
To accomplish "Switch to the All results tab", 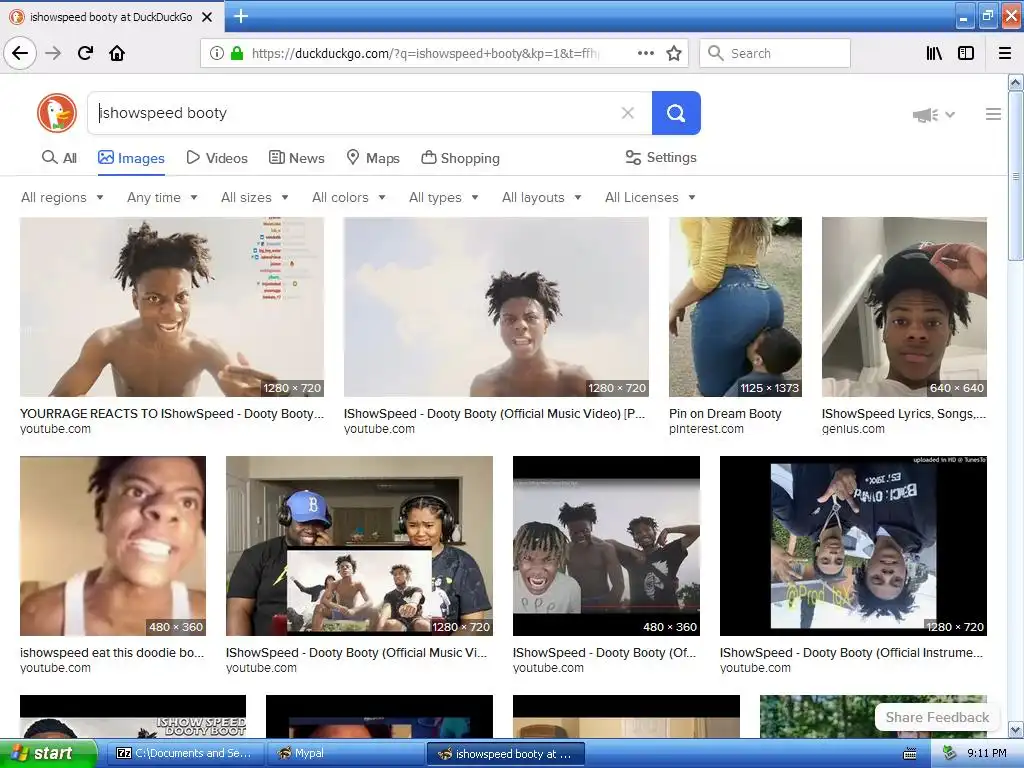I will click(x=59, y=158).
